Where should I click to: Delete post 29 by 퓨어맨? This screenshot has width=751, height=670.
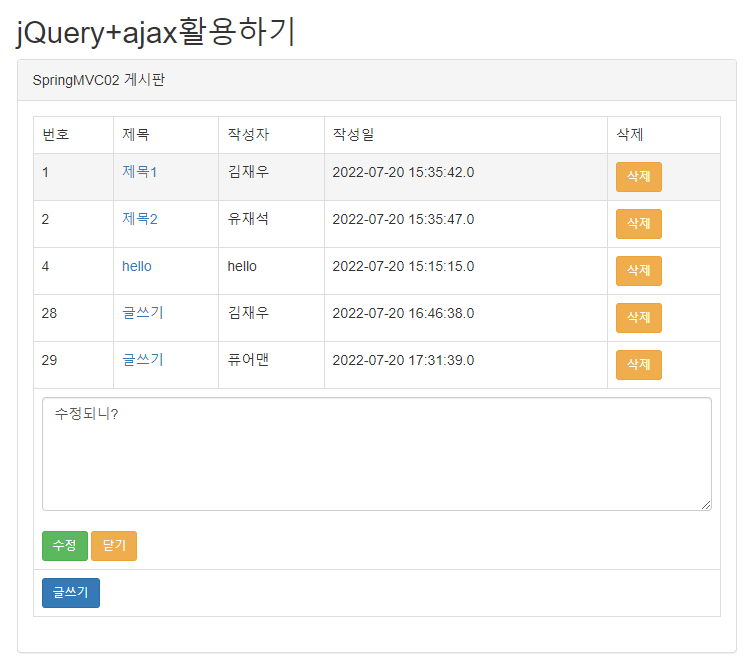coord(638,364)
